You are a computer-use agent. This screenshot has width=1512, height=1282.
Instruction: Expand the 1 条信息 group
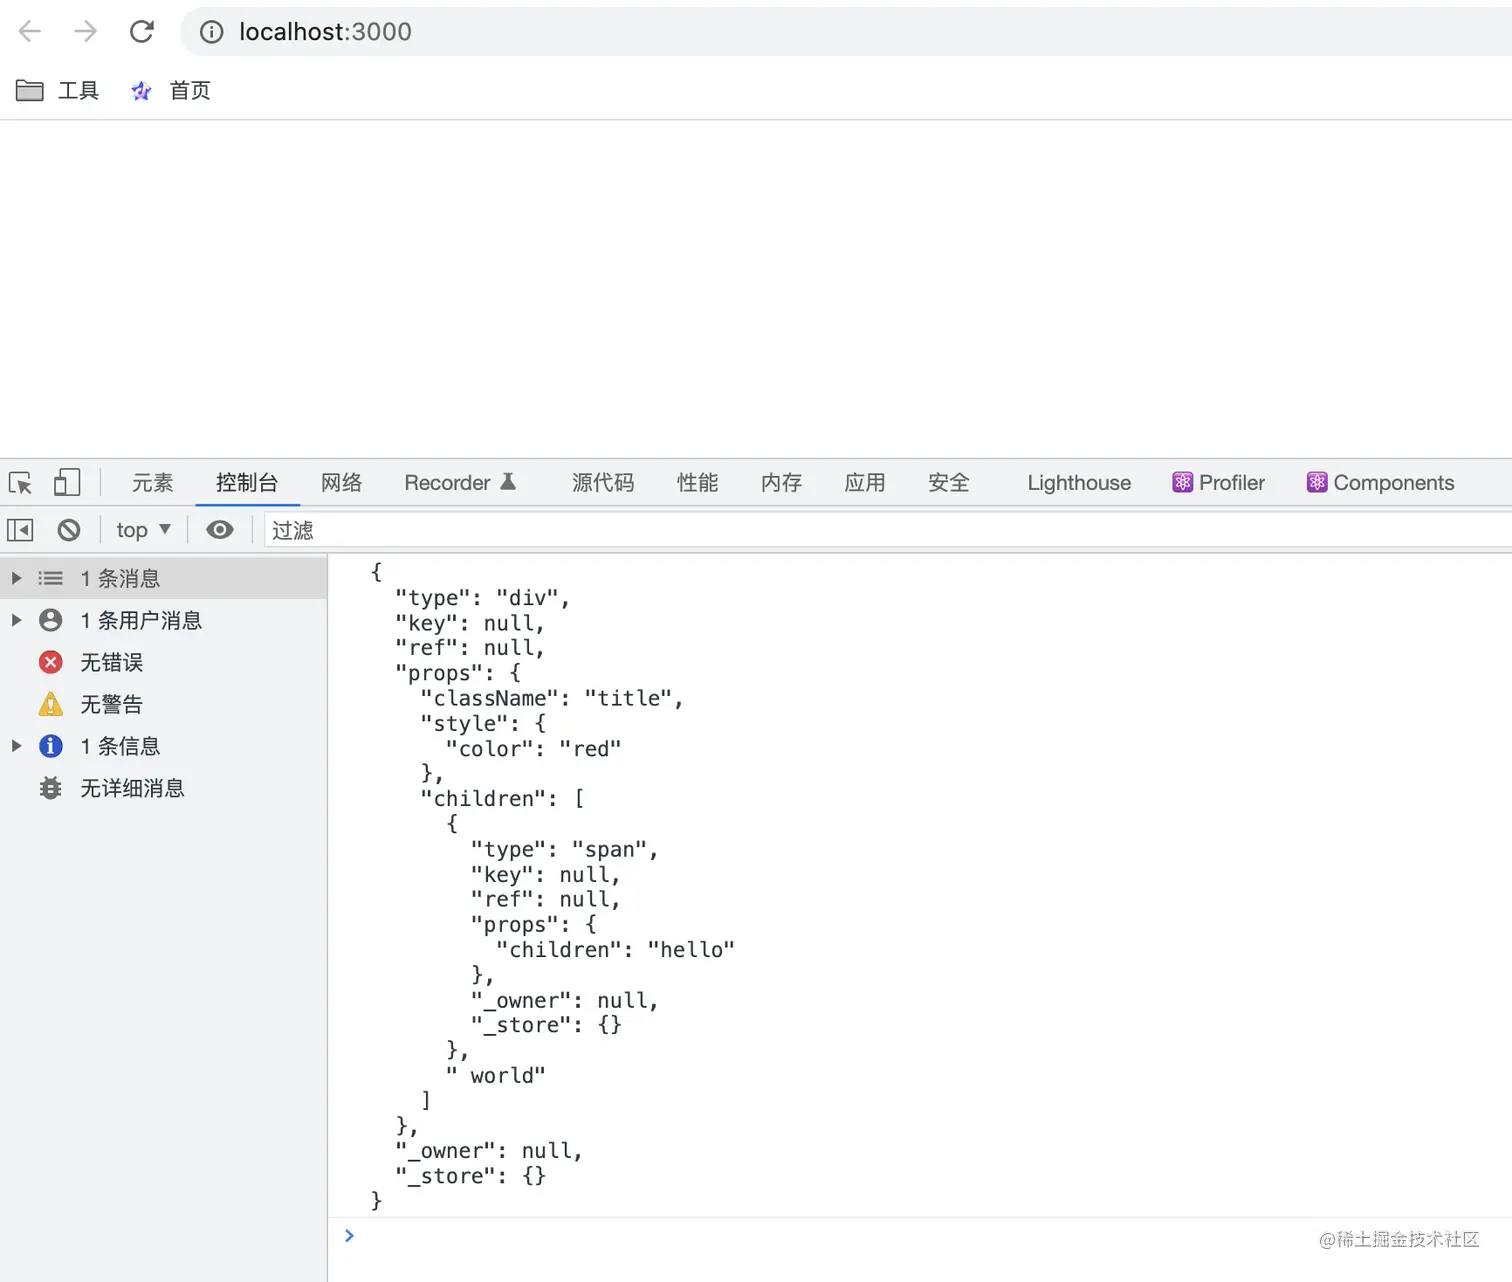point(16,746)
